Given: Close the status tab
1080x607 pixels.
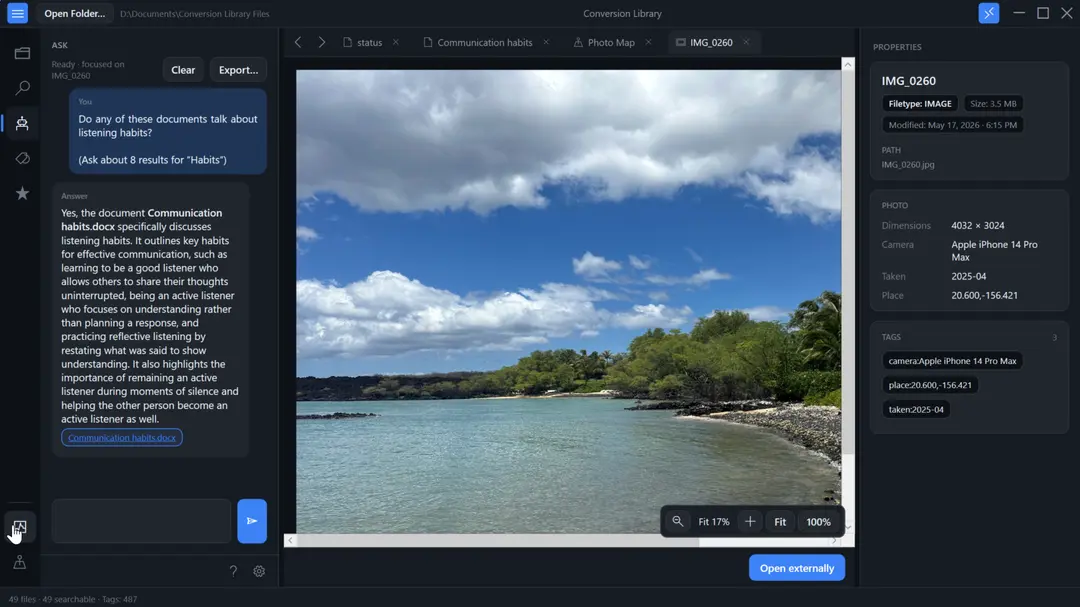Looking at the screenshot, I should tap(396, 42).
